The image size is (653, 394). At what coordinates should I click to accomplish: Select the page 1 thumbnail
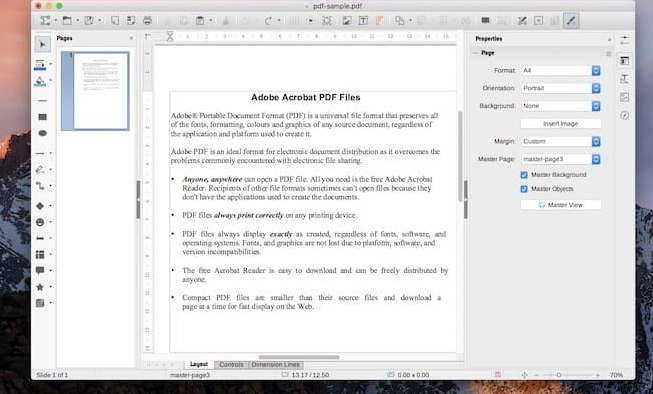(x=95, y=91)
